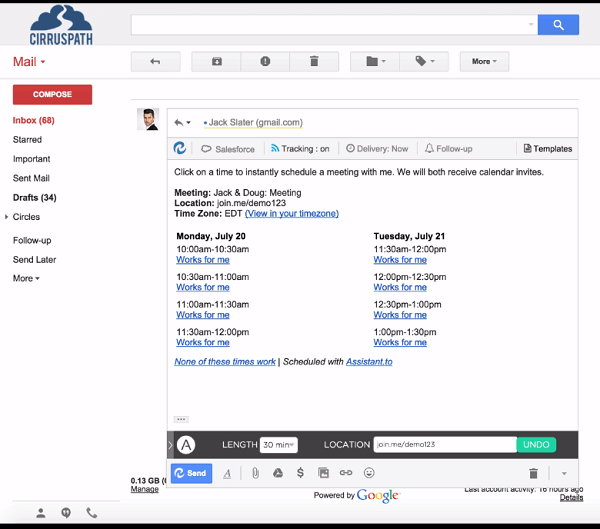Image resolution: width=600 pixels, height=529 pixels.
Task: Open the meeting length dropdown
Action: point(279,445)
